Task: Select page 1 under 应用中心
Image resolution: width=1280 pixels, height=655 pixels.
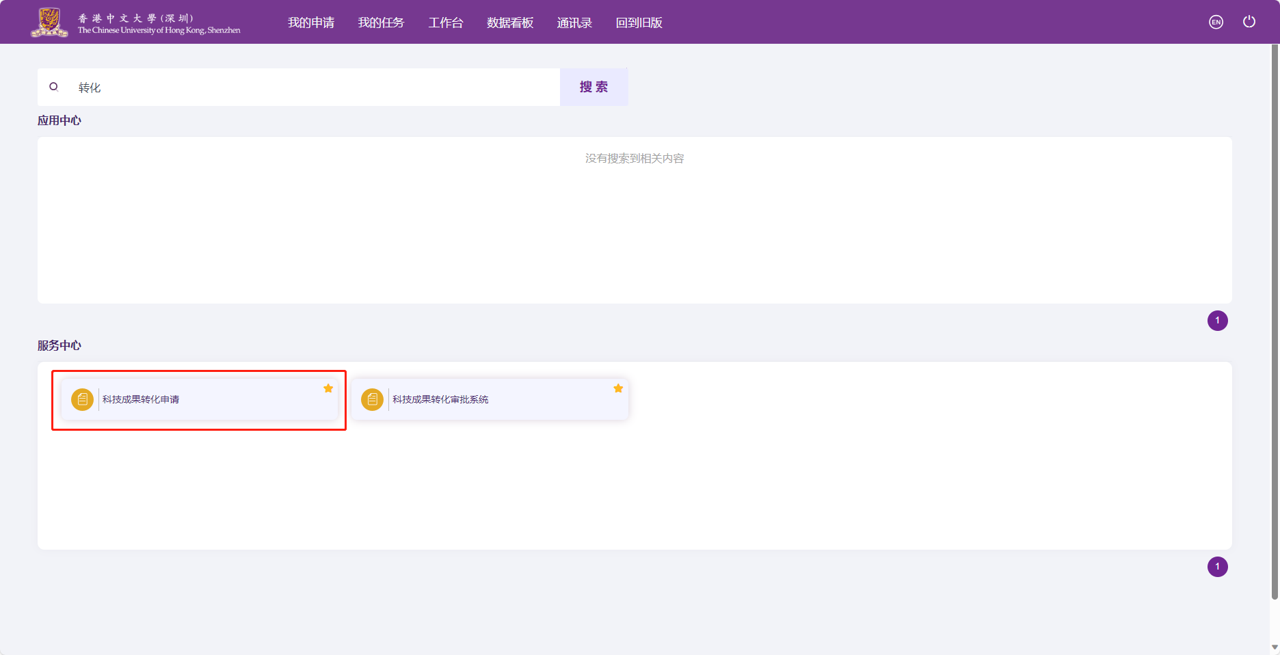Action: [1217, 321]
